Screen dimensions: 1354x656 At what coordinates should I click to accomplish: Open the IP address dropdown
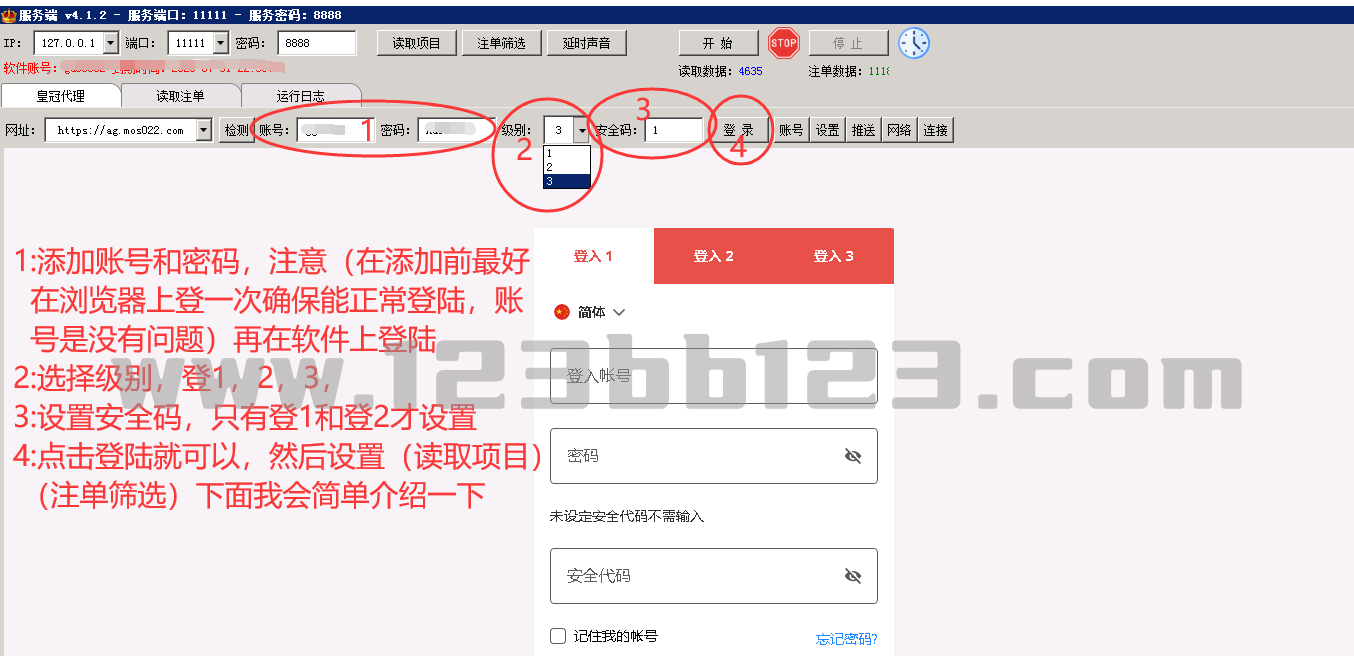110,43
